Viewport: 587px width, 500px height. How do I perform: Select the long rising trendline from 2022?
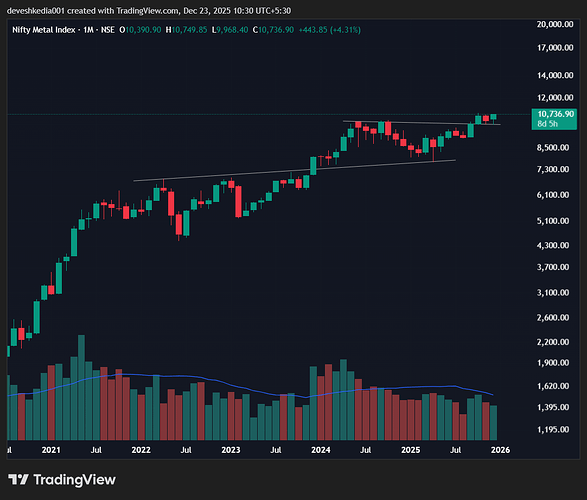click(x=295, y=171)
